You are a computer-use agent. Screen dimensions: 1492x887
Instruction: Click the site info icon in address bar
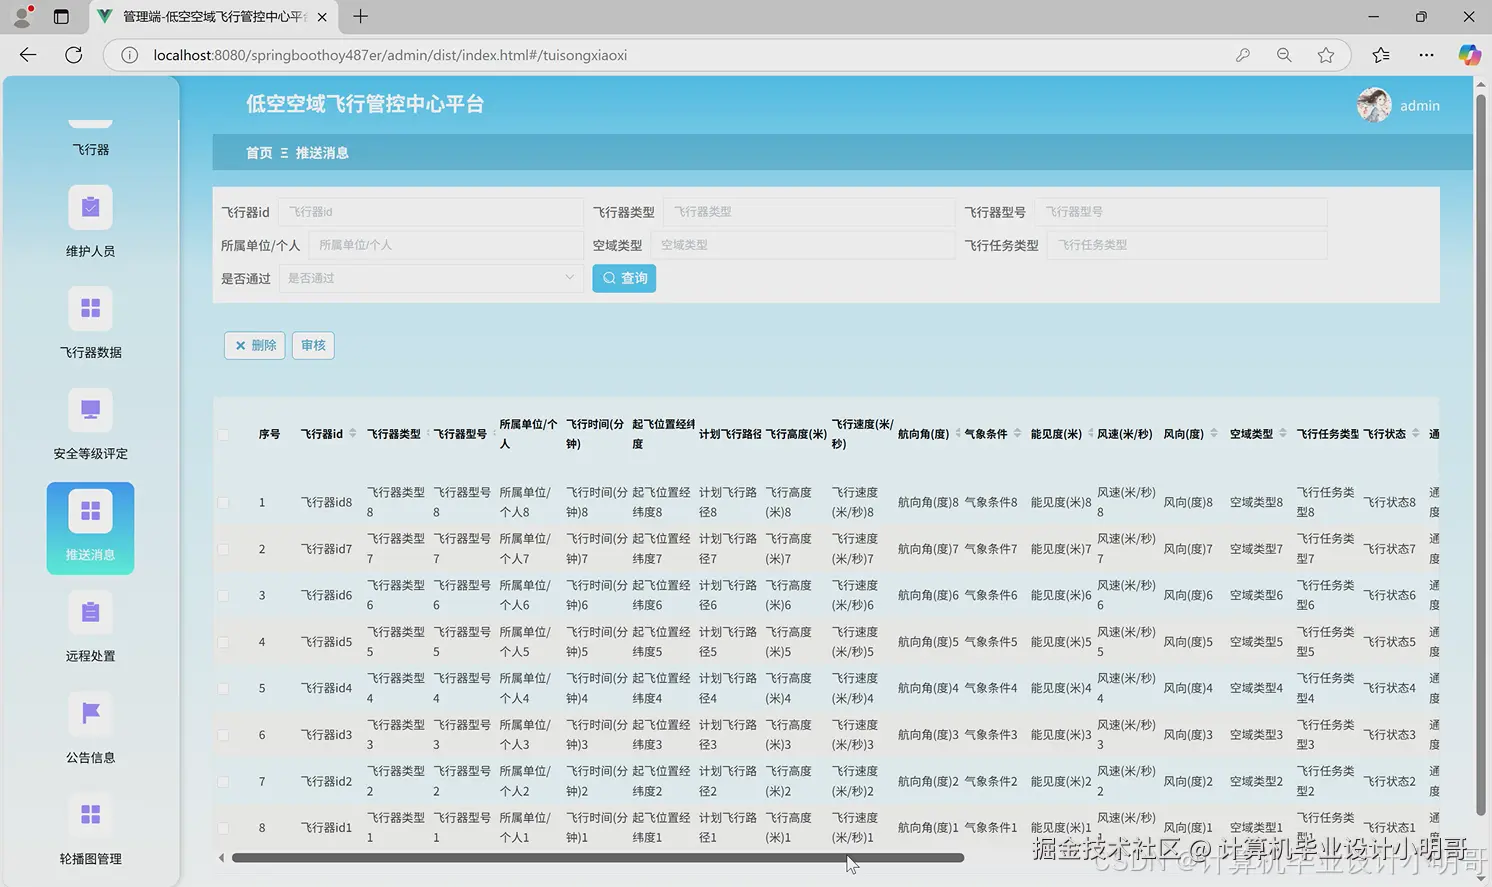click(129, 55)
